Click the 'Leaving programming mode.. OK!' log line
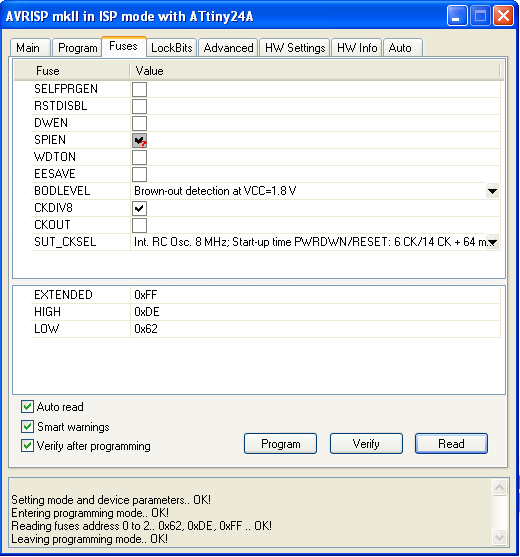 [89, 539]
